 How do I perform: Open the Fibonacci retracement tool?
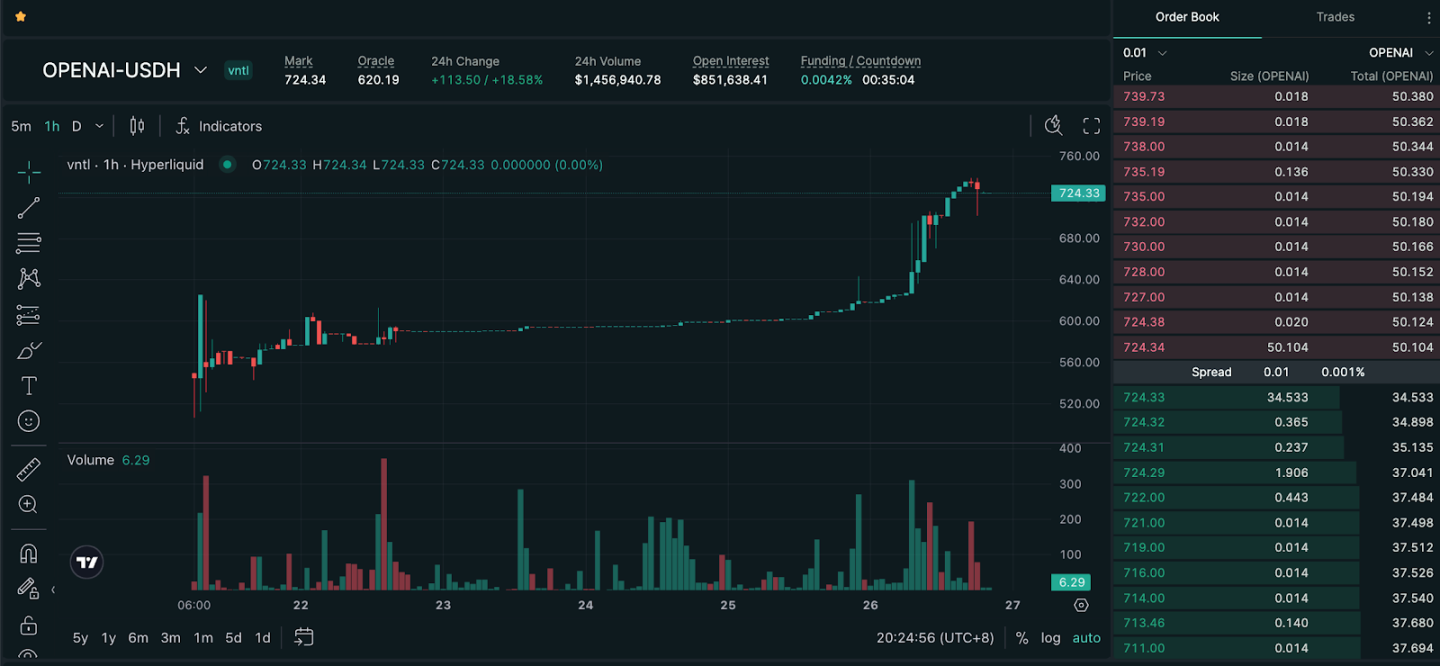click(x=29, y=243)
